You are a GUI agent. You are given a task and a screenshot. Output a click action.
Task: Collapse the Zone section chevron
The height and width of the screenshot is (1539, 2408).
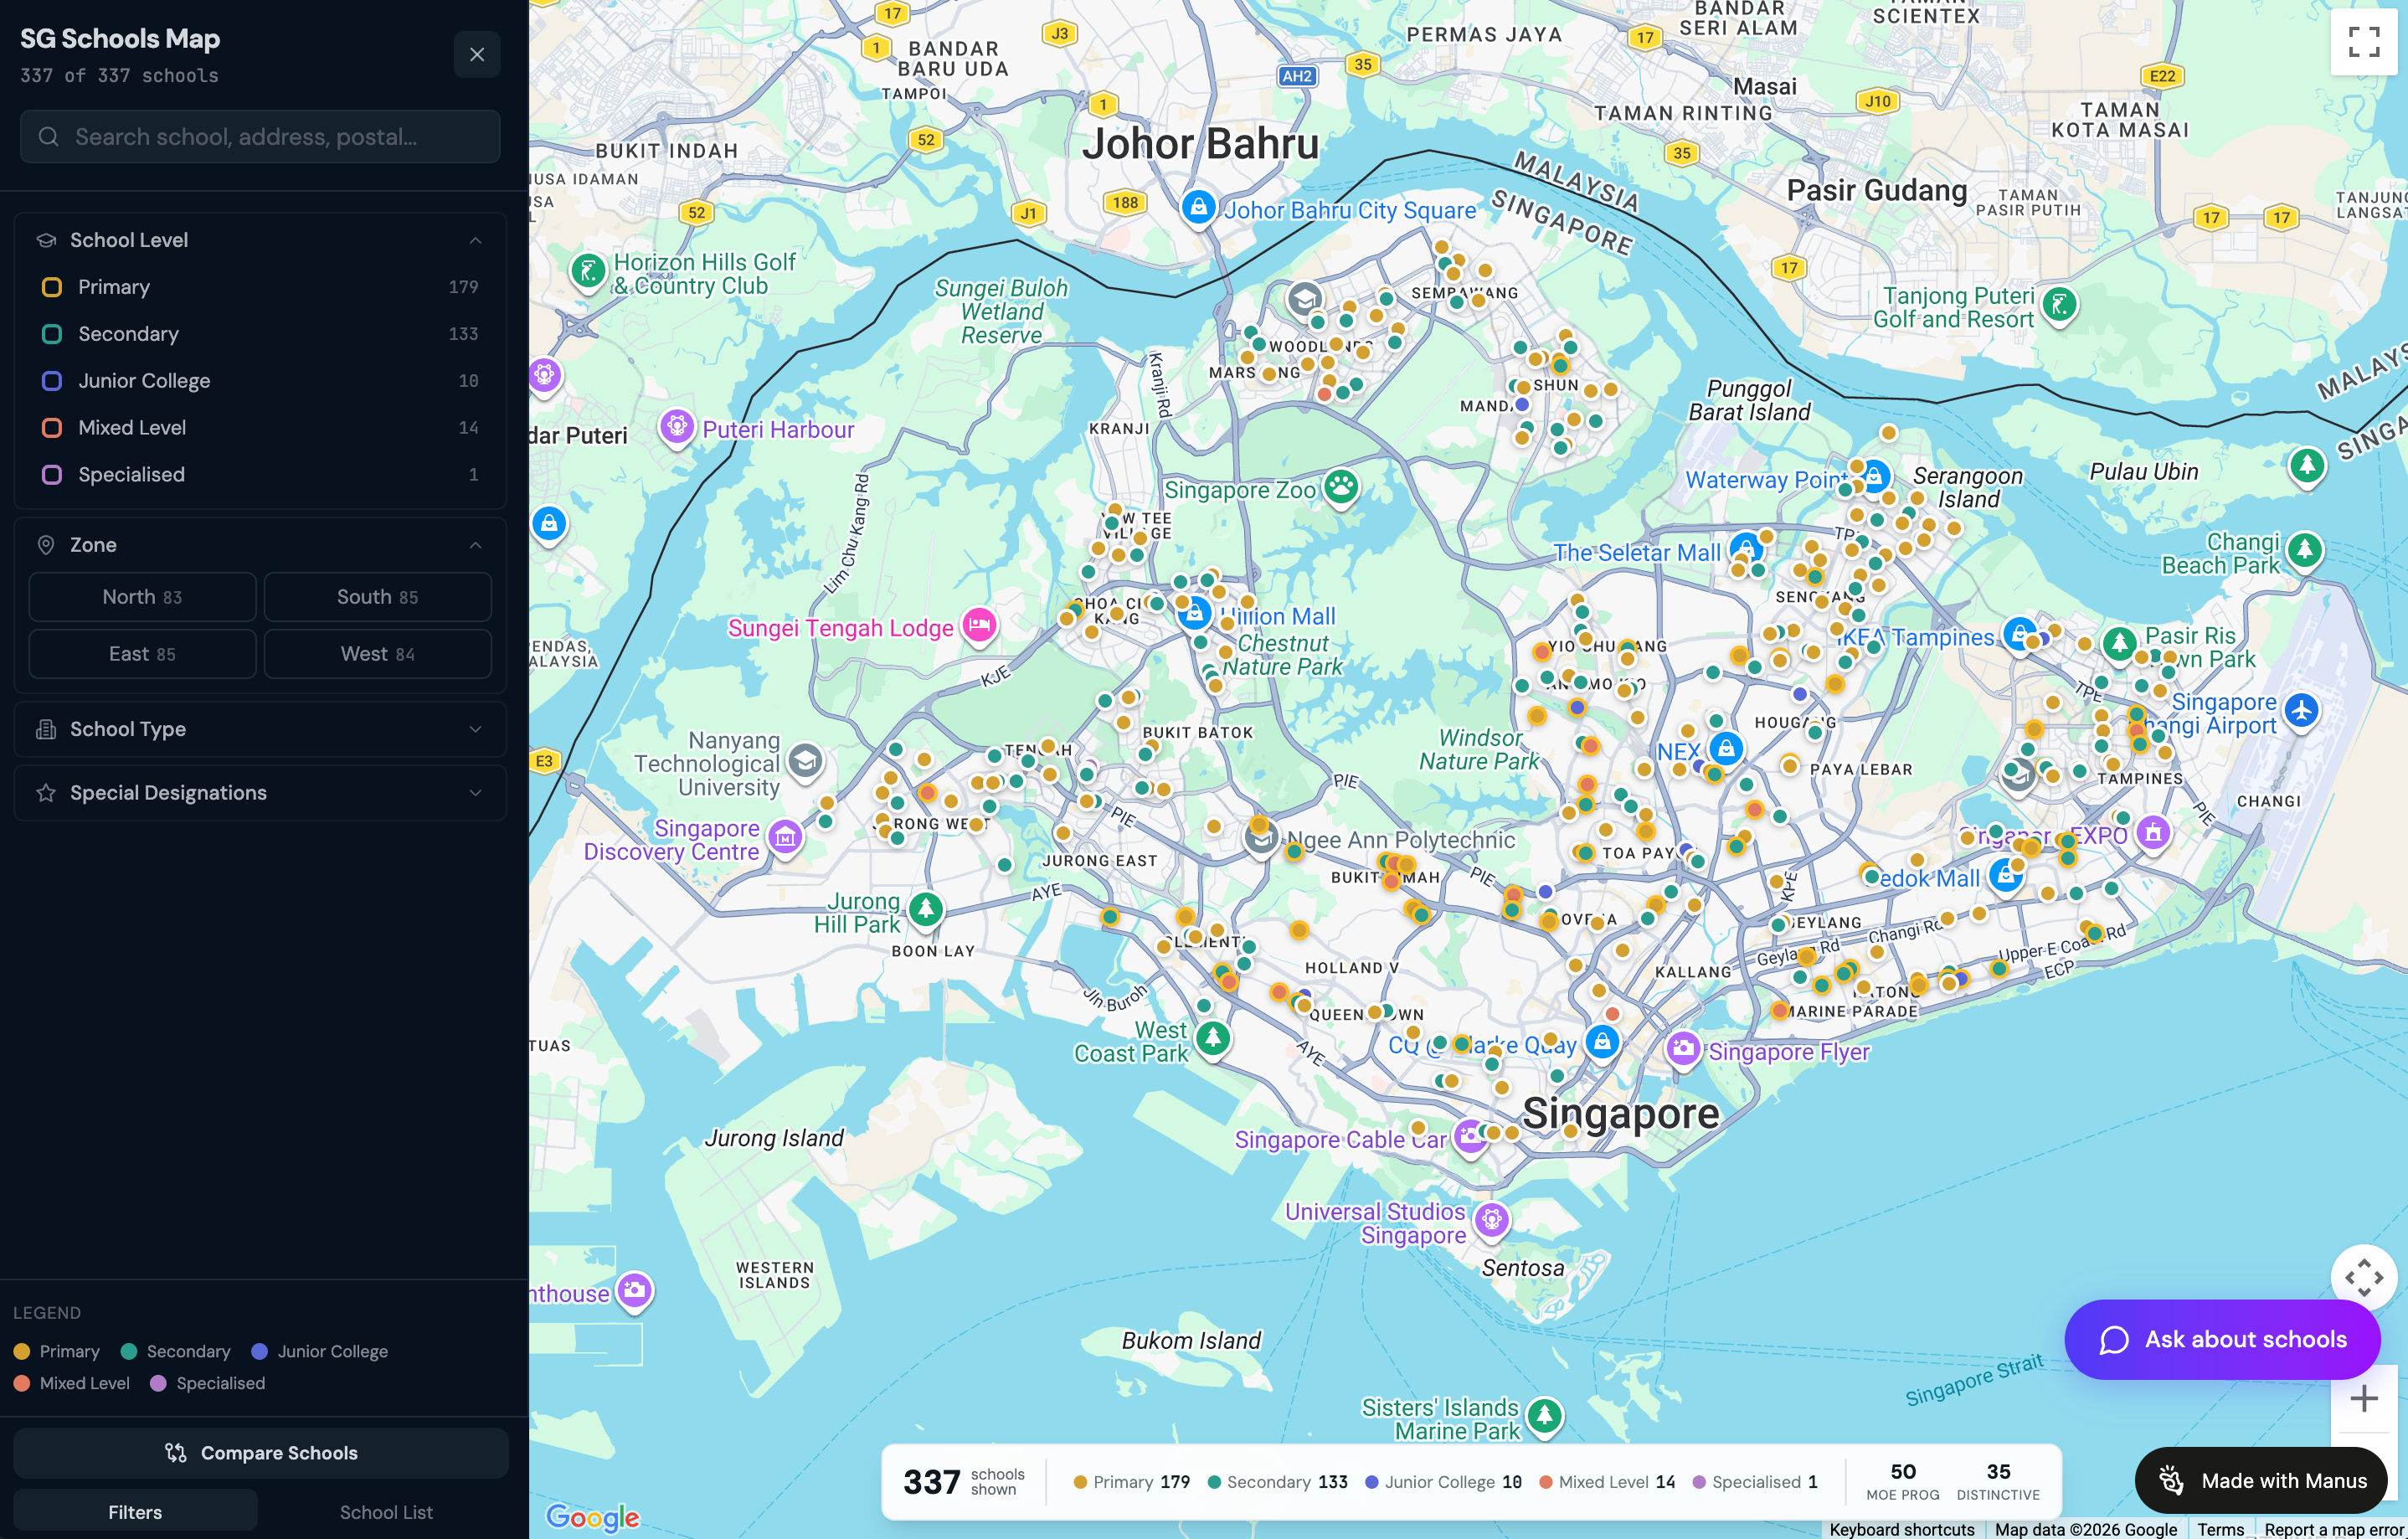(x=476, y=545)
